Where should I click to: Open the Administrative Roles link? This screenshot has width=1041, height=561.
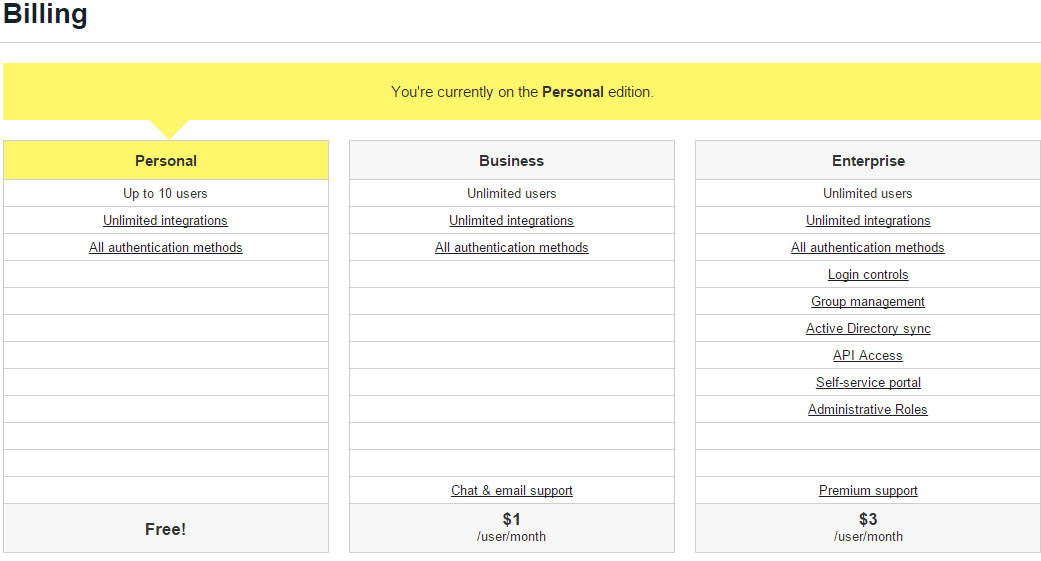(x=868, y=410)
